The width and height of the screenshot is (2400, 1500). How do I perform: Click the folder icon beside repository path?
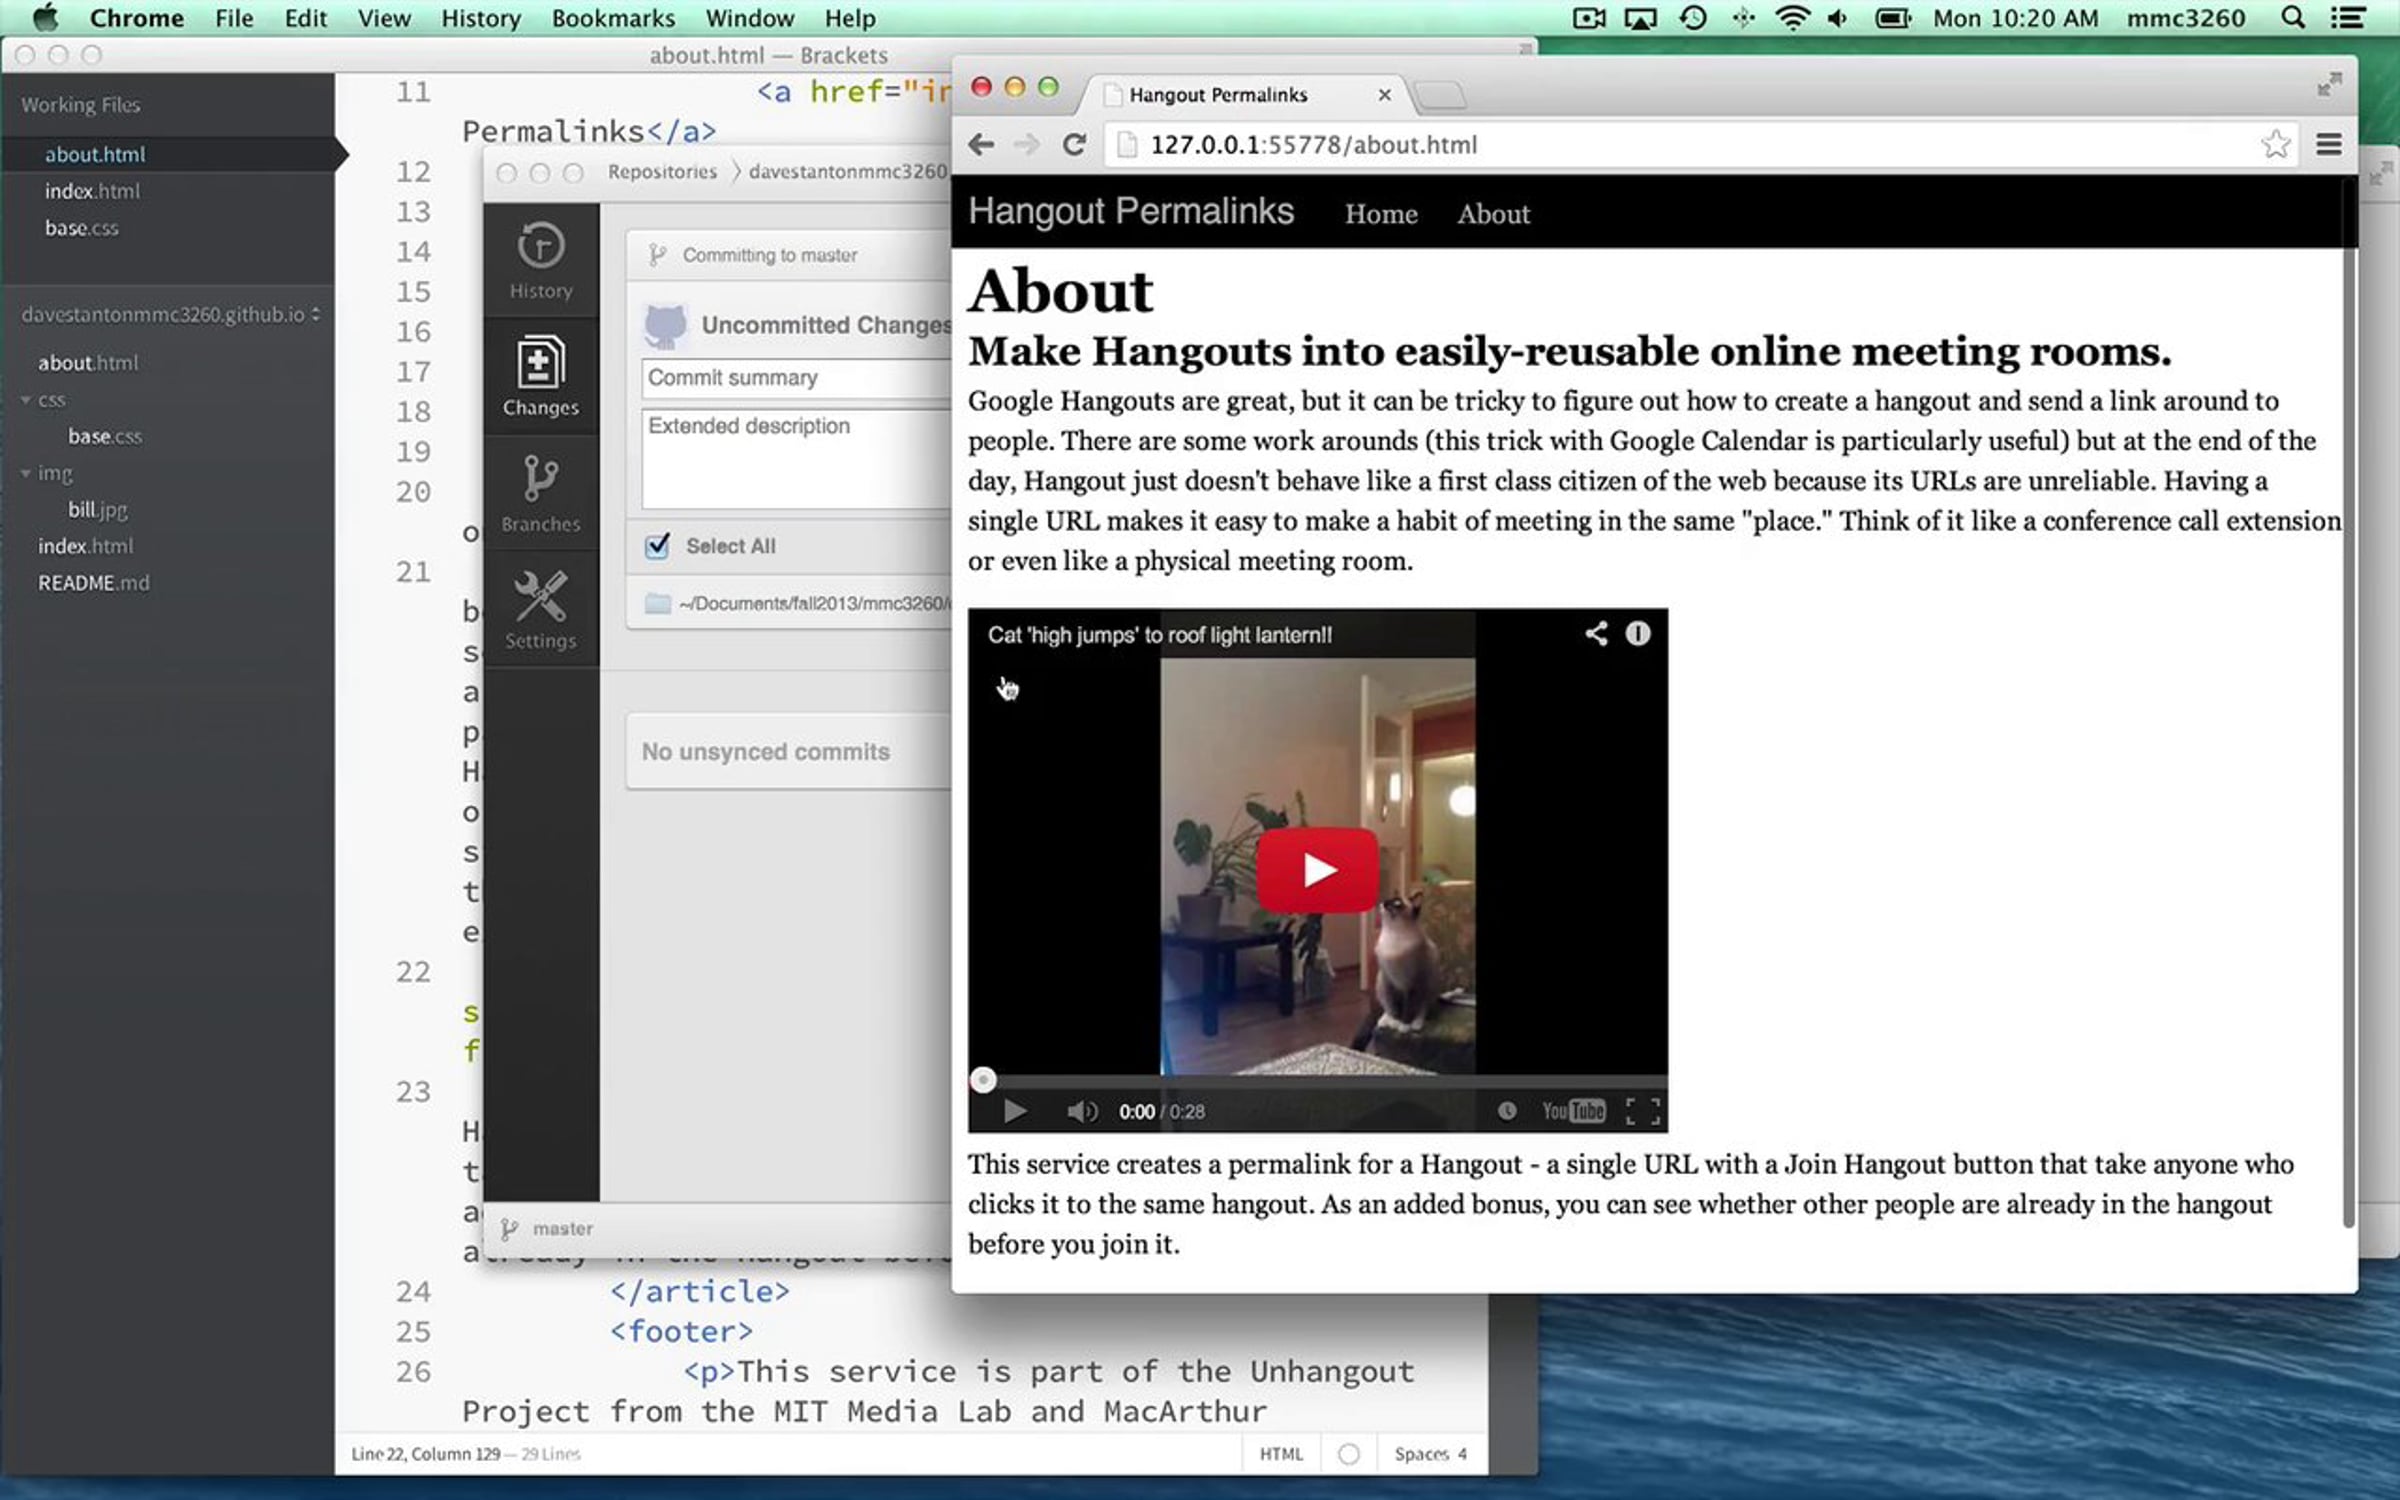[x=657, y=603]
